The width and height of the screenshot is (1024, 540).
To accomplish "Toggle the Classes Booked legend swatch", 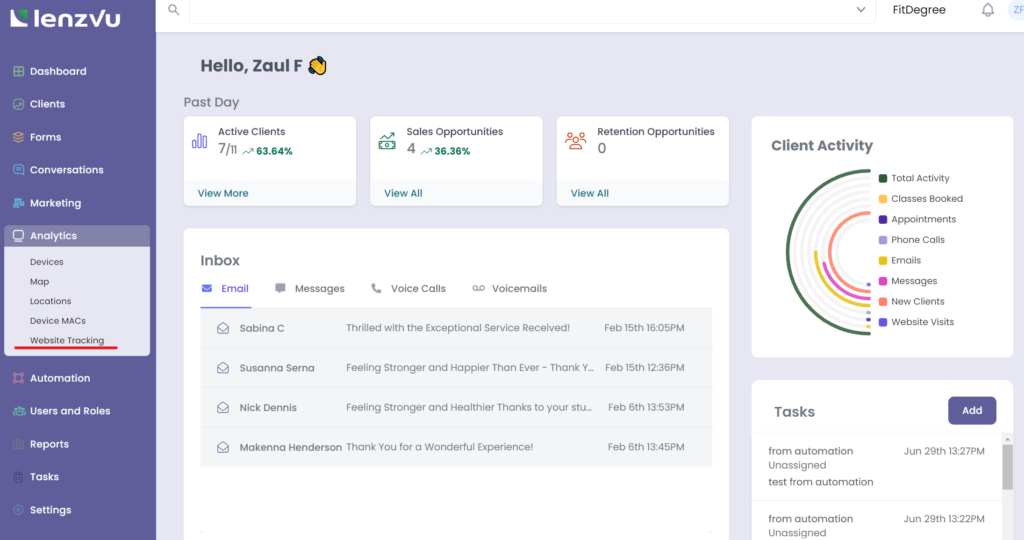I will pyautogui.click(x=883, y=199).
